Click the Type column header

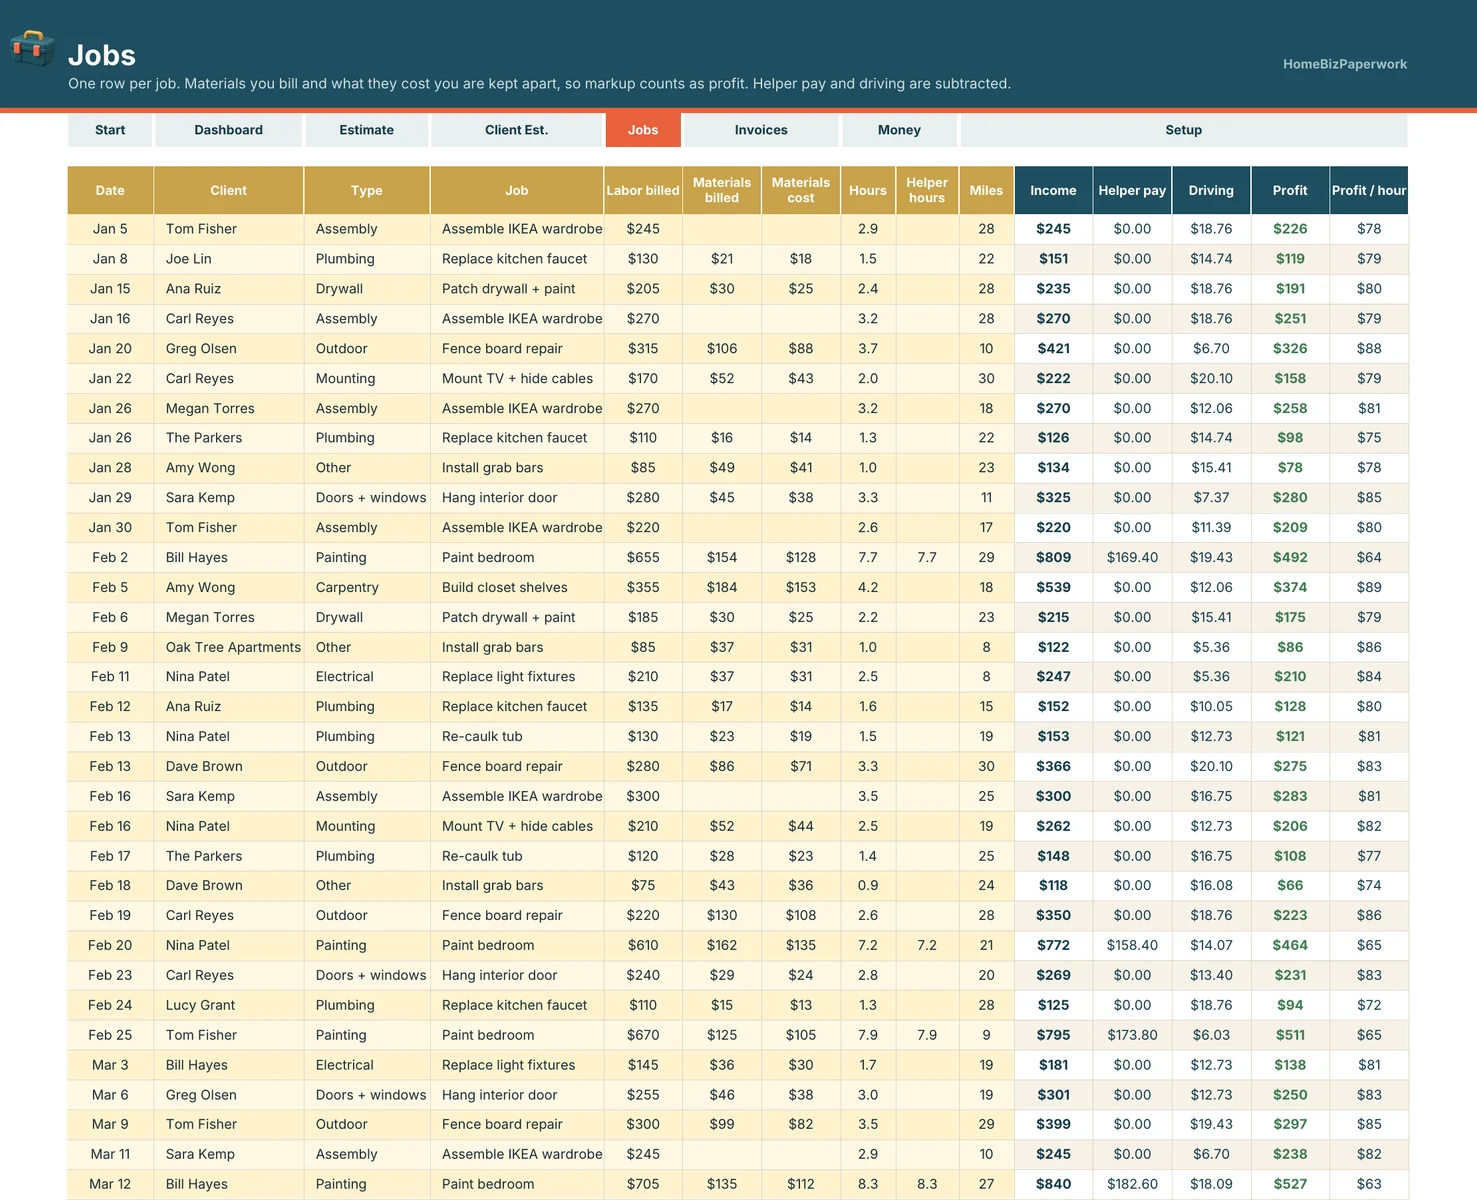tap(367, 190)
